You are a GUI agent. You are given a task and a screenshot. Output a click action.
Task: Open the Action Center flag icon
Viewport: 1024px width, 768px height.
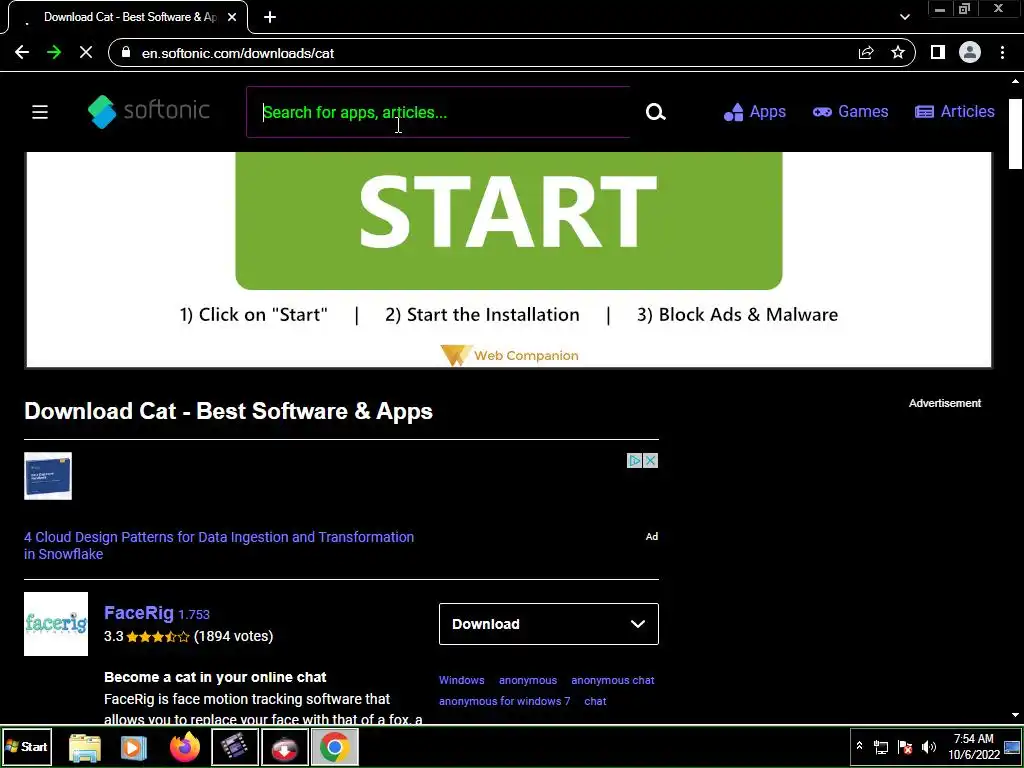tap(905, 747)
